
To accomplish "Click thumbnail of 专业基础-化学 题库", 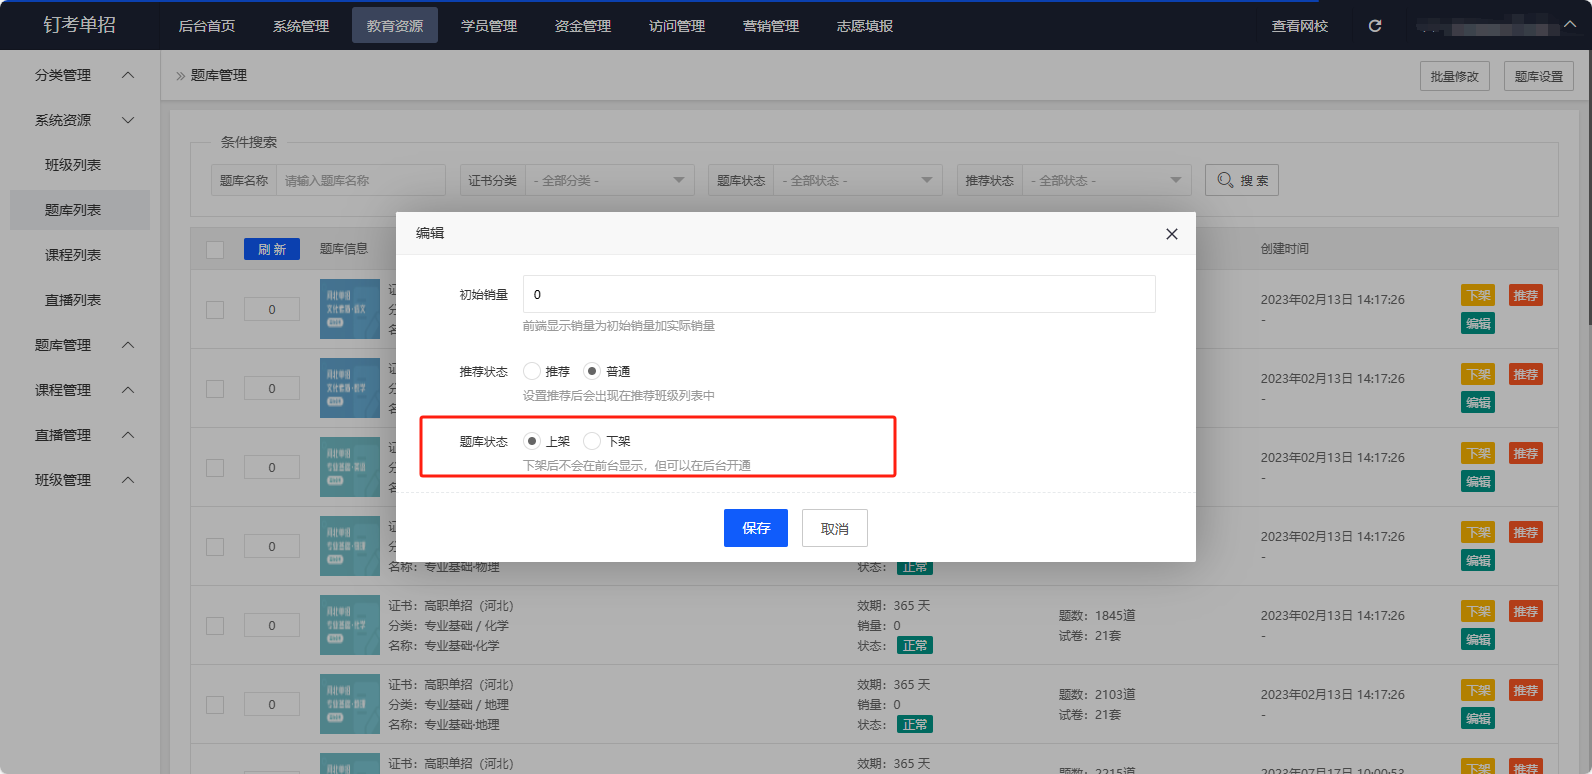I will tap(350, 625).
